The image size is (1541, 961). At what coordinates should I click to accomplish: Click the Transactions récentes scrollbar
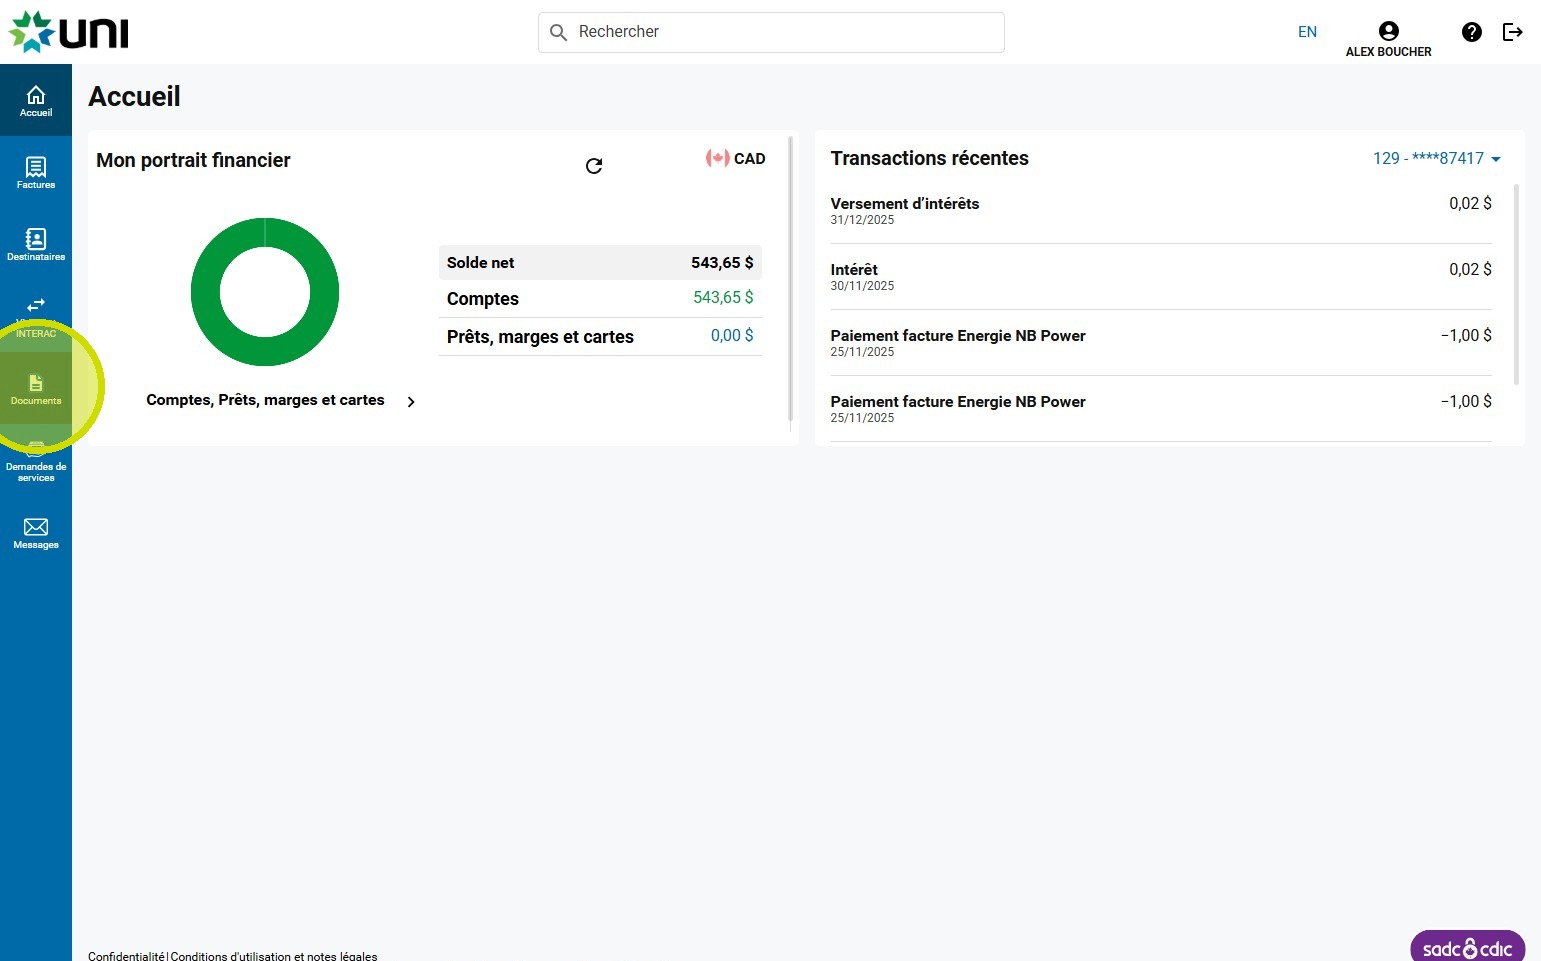1516,284
